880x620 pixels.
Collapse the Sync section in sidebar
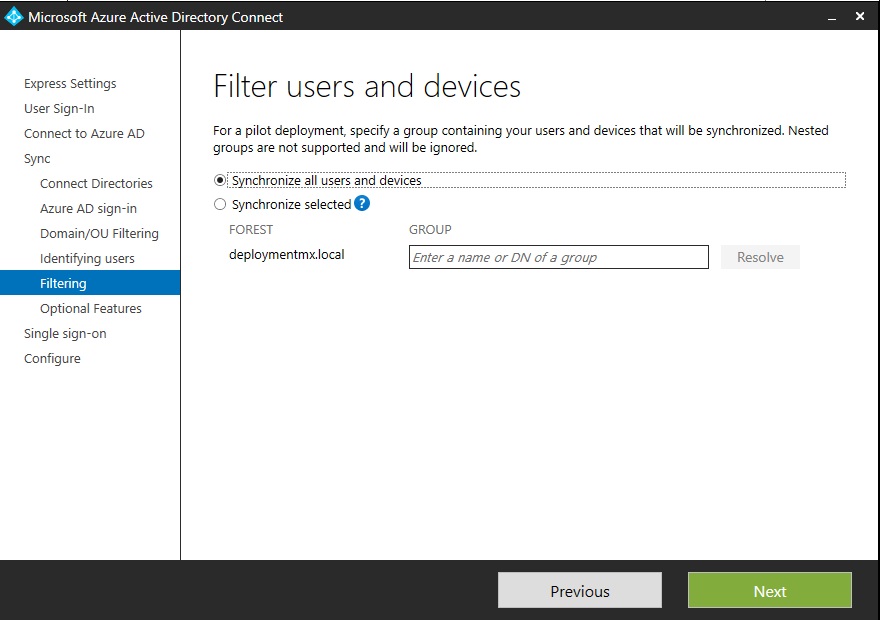coord(37,159)
